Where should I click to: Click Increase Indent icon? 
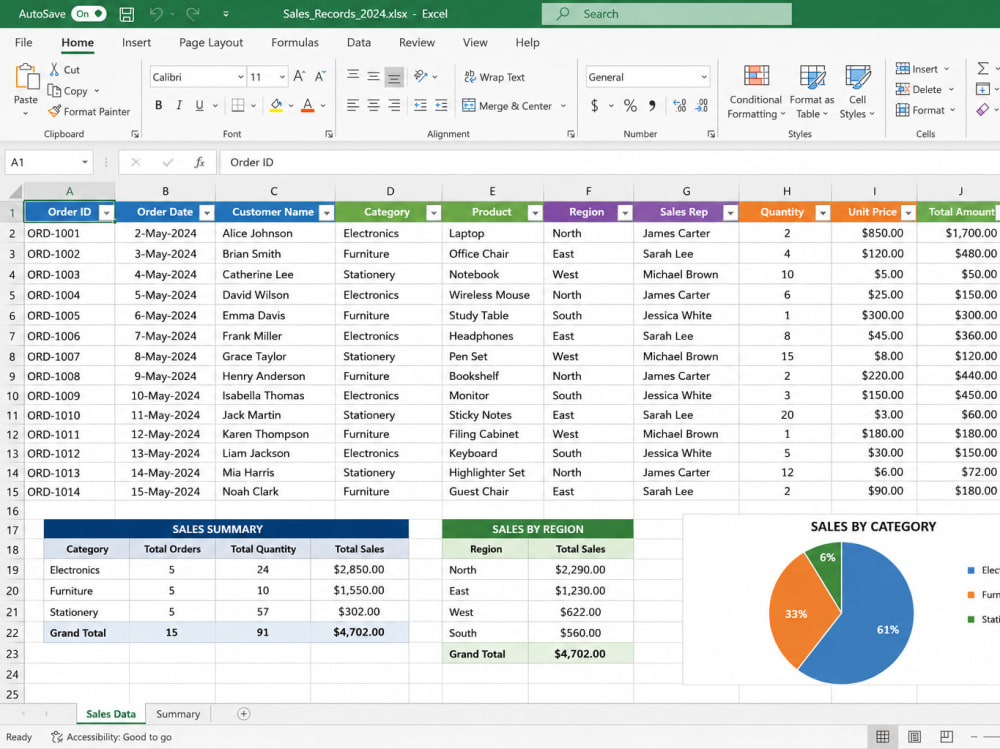coord(441,105)
